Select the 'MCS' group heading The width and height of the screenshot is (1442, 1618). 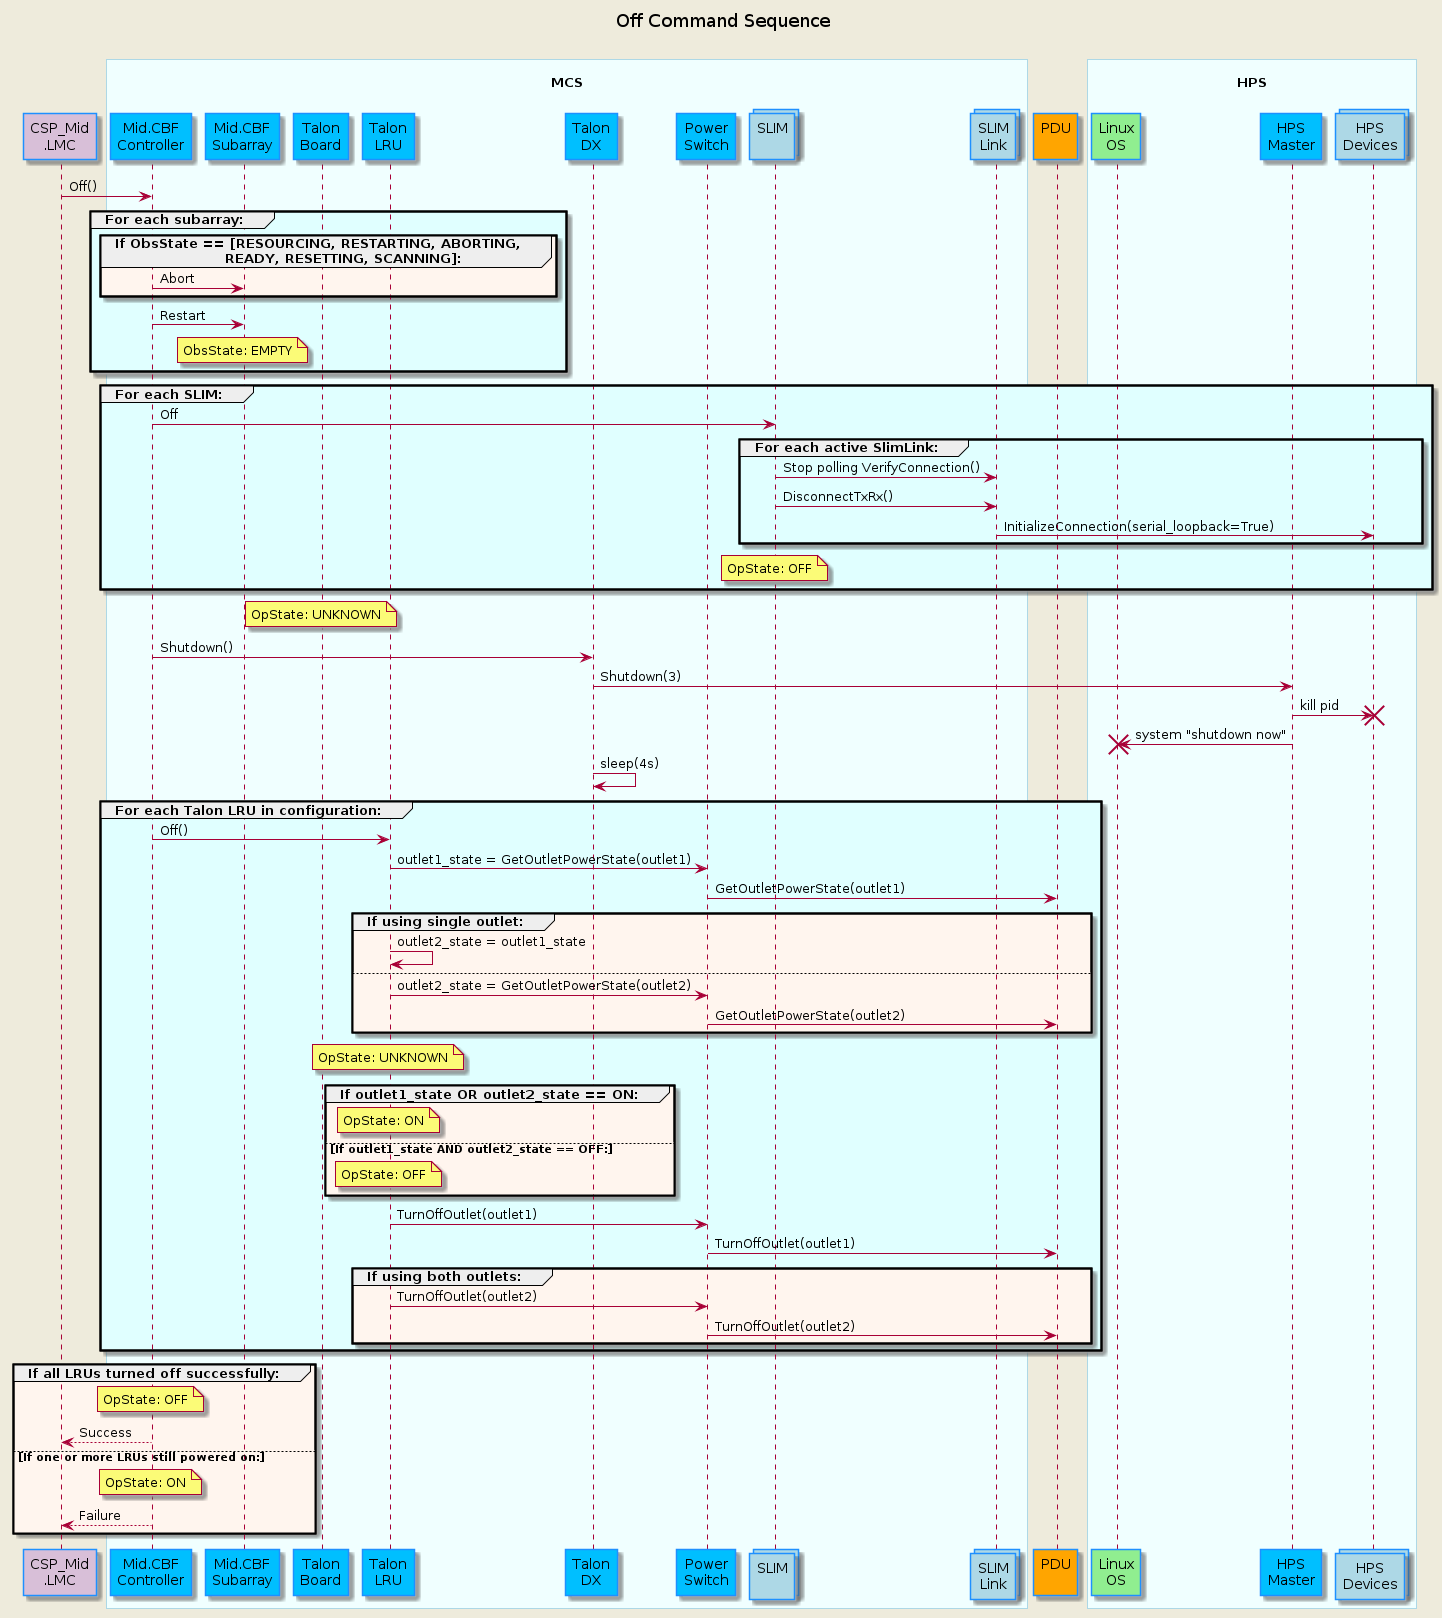click(x=567, y=82)
